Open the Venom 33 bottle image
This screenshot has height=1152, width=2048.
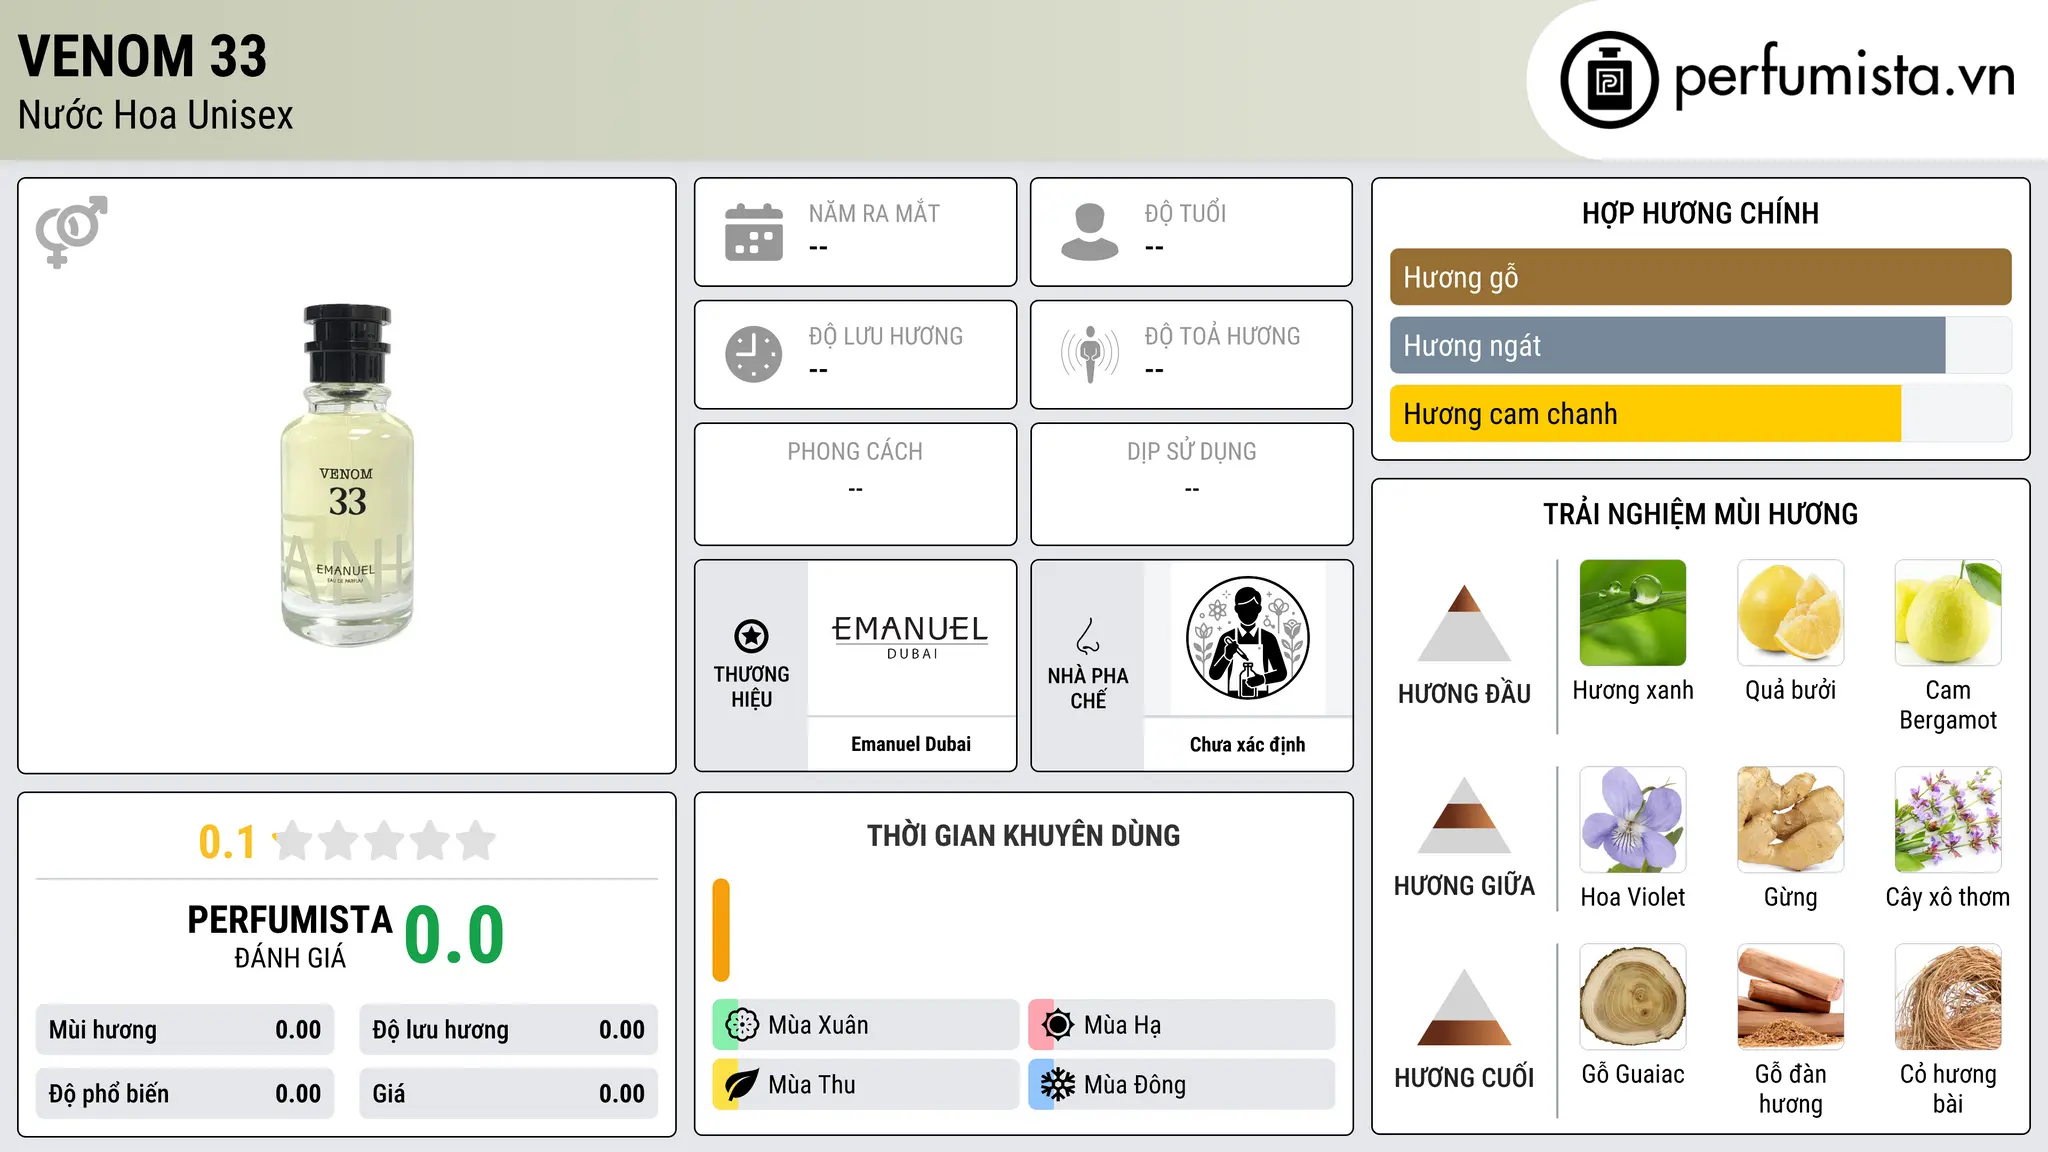pos(347,475)
